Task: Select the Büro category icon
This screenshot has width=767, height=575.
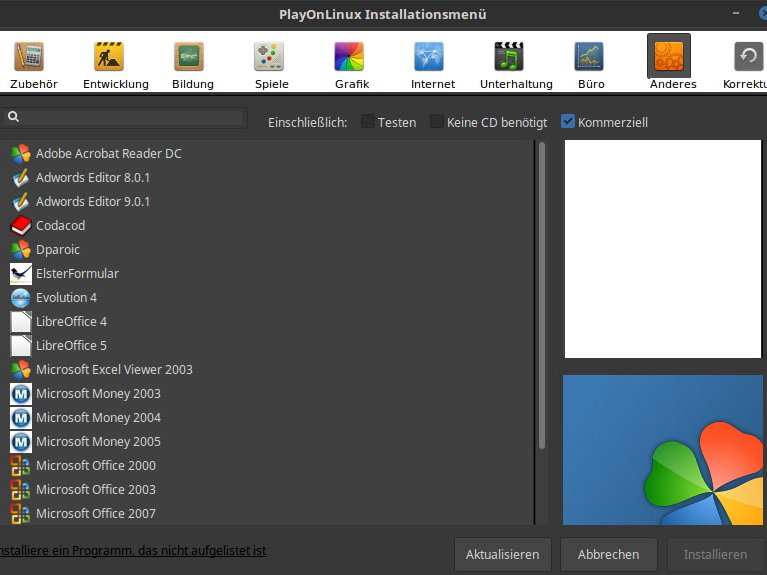Action: (x=589, y=56)
